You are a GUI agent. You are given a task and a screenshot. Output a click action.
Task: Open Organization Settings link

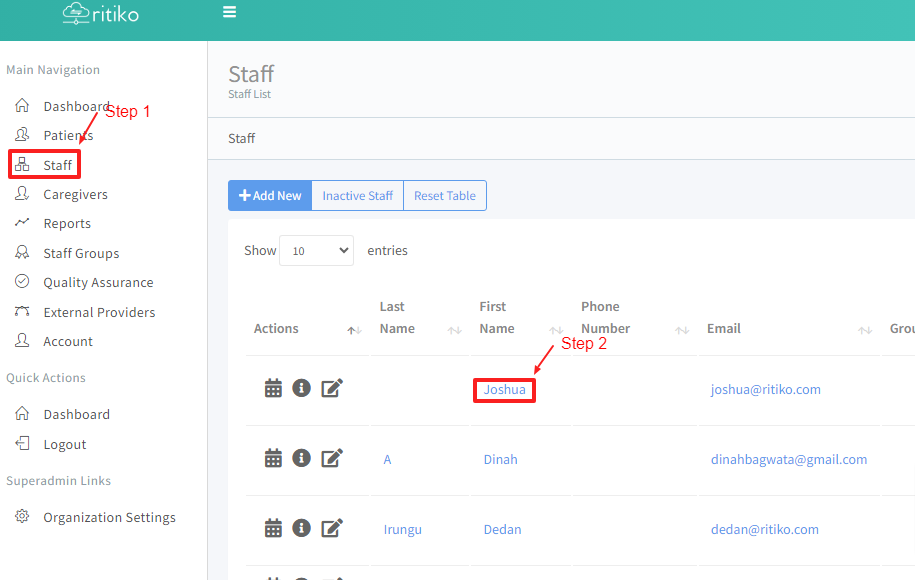(109, 518)
